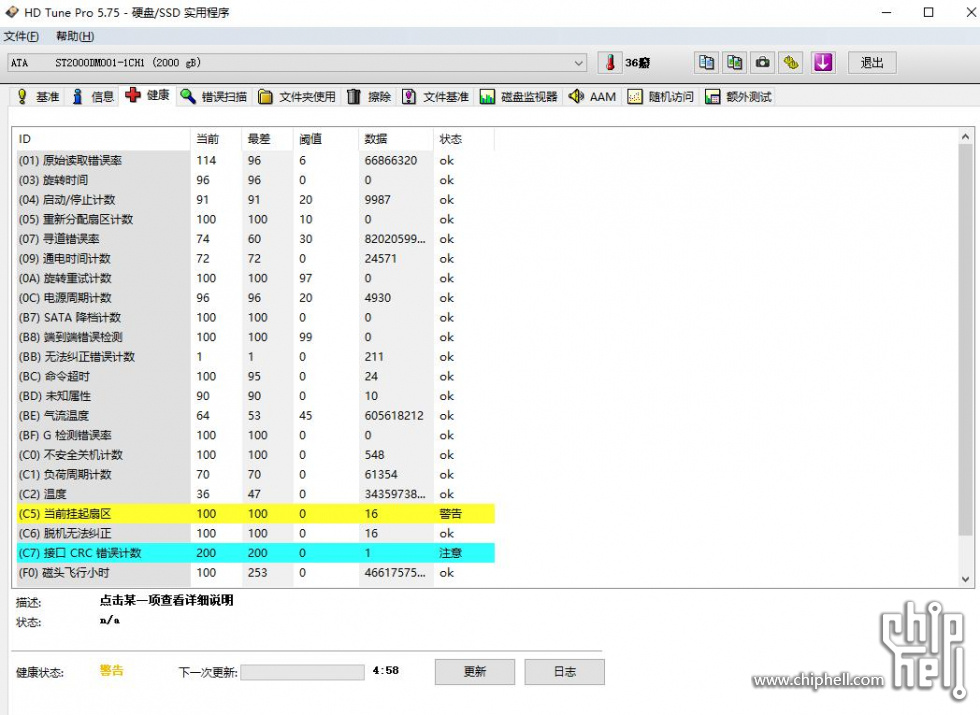The height and width of the screenshot is (715, 980).
Task: Click the 退出 exit button
Action: pyautogui.click(x=872, y=62)
